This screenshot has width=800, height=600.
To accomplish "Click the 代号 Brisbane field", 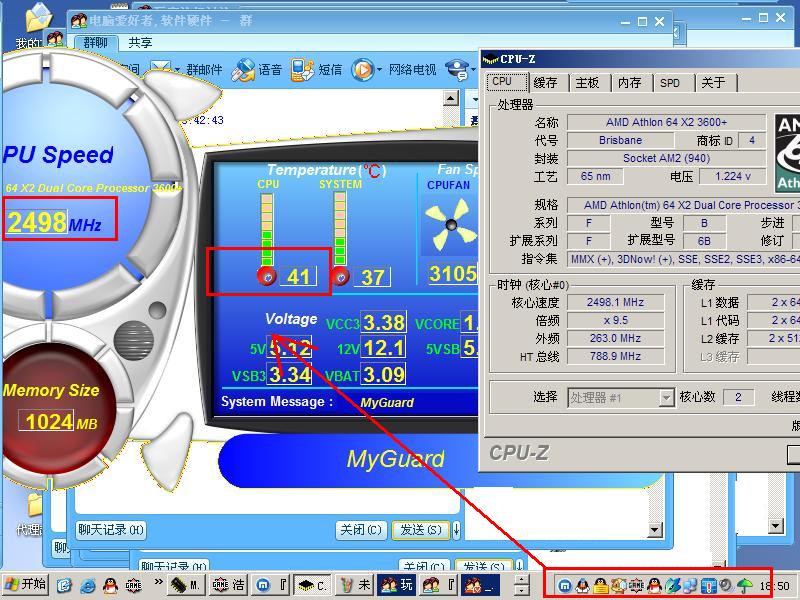I will point(620,140).
